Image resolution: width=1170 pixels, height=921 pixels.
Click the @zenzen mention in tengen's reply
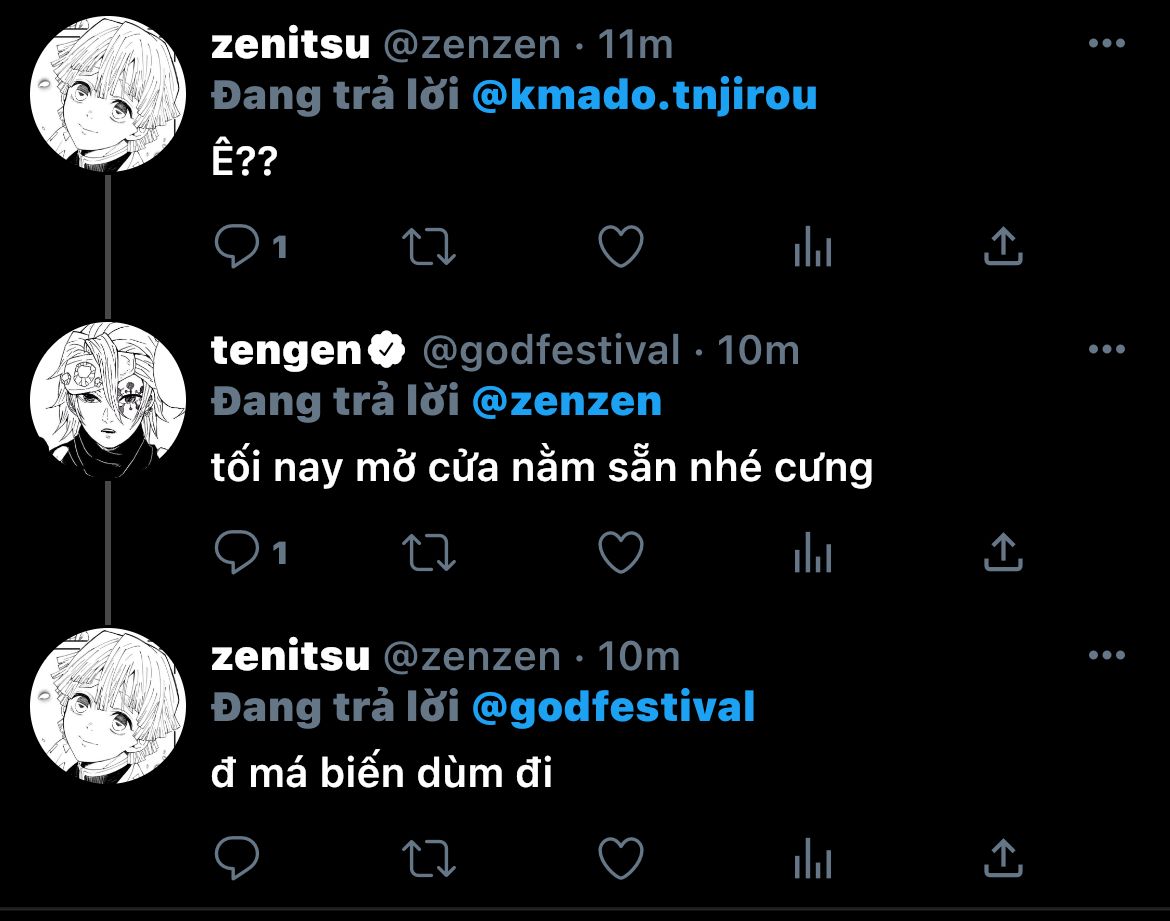pyautogui.click(x=566, y=402)
